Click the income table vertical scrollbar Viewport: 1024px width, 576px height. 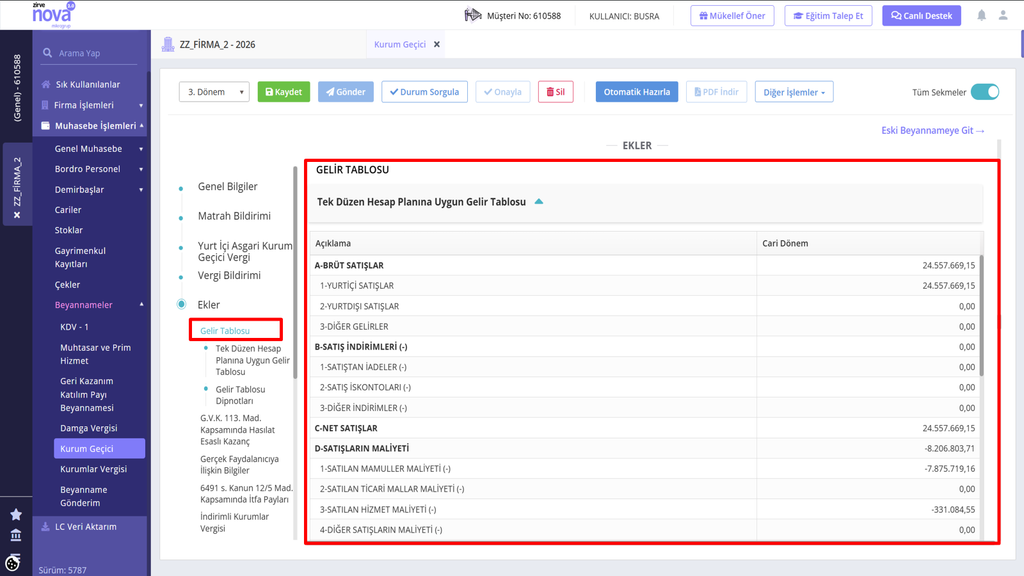tap(981, 315)
